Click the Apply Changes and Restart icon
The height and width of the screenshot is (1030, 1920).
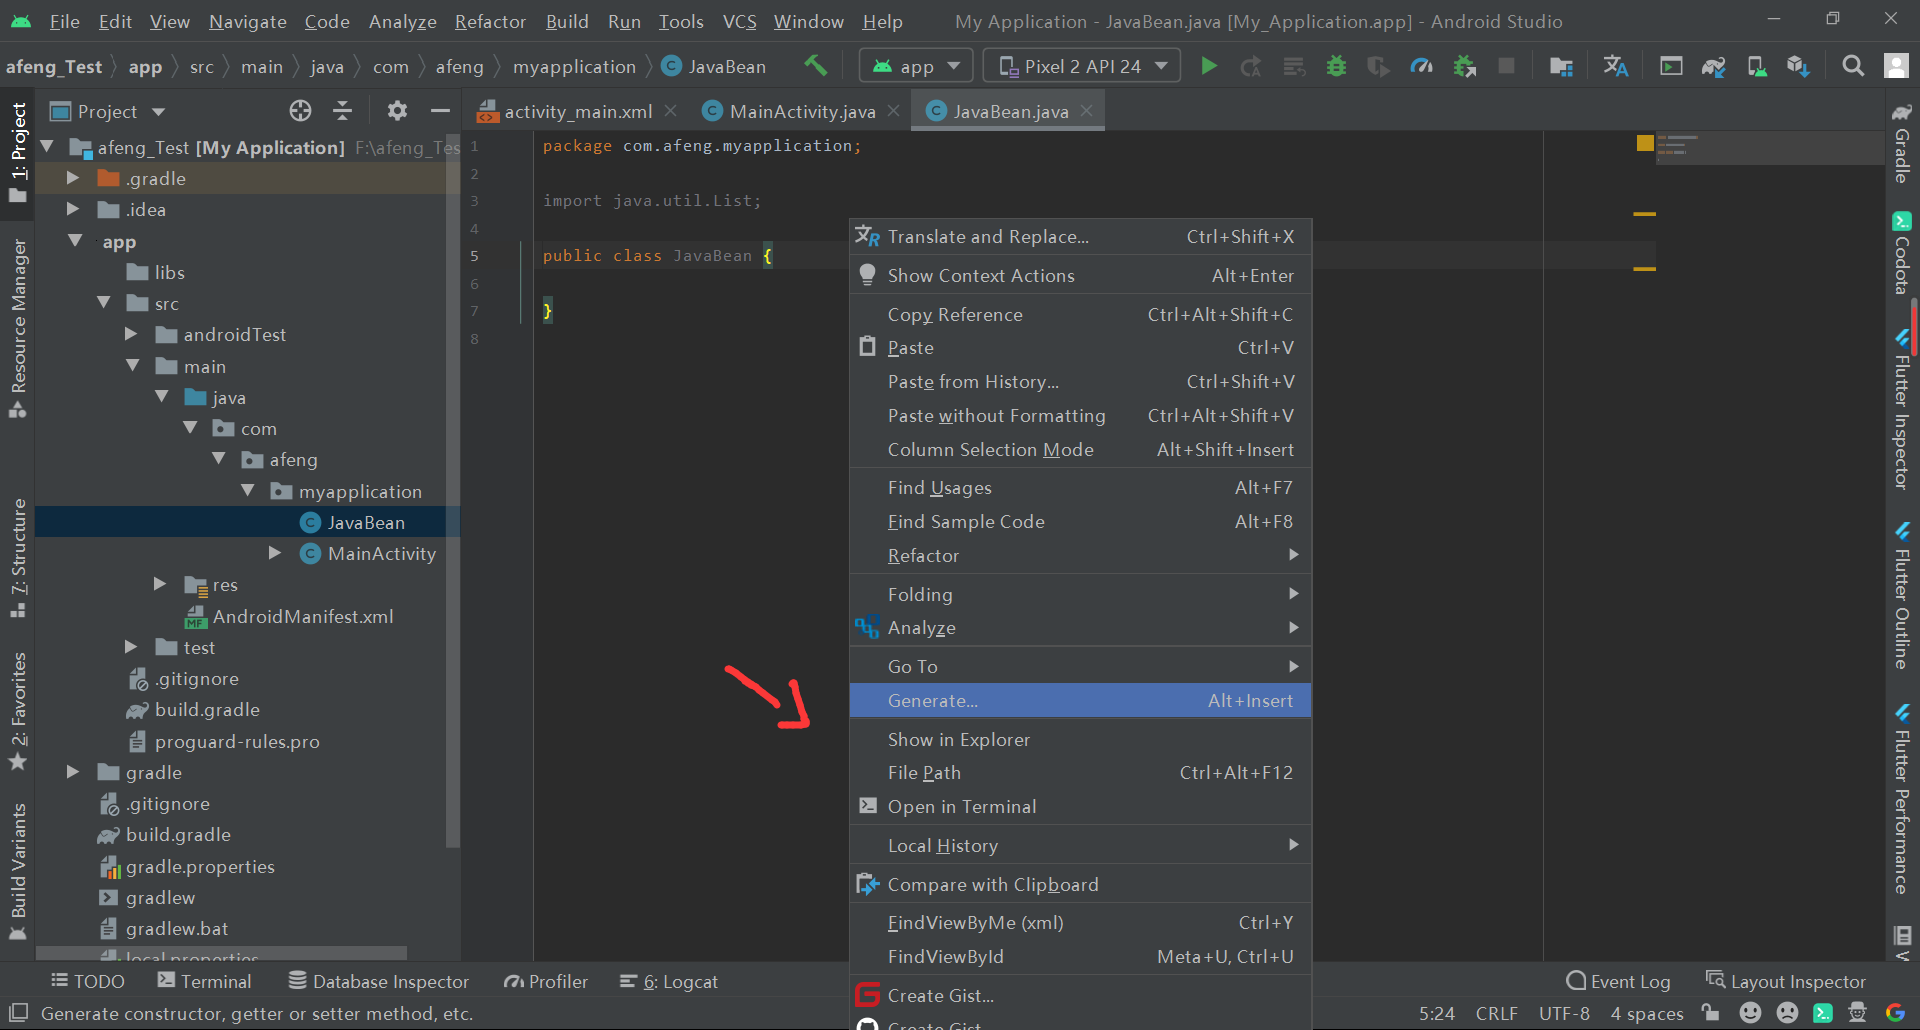pyautogui.click(x=1251, y=66)
